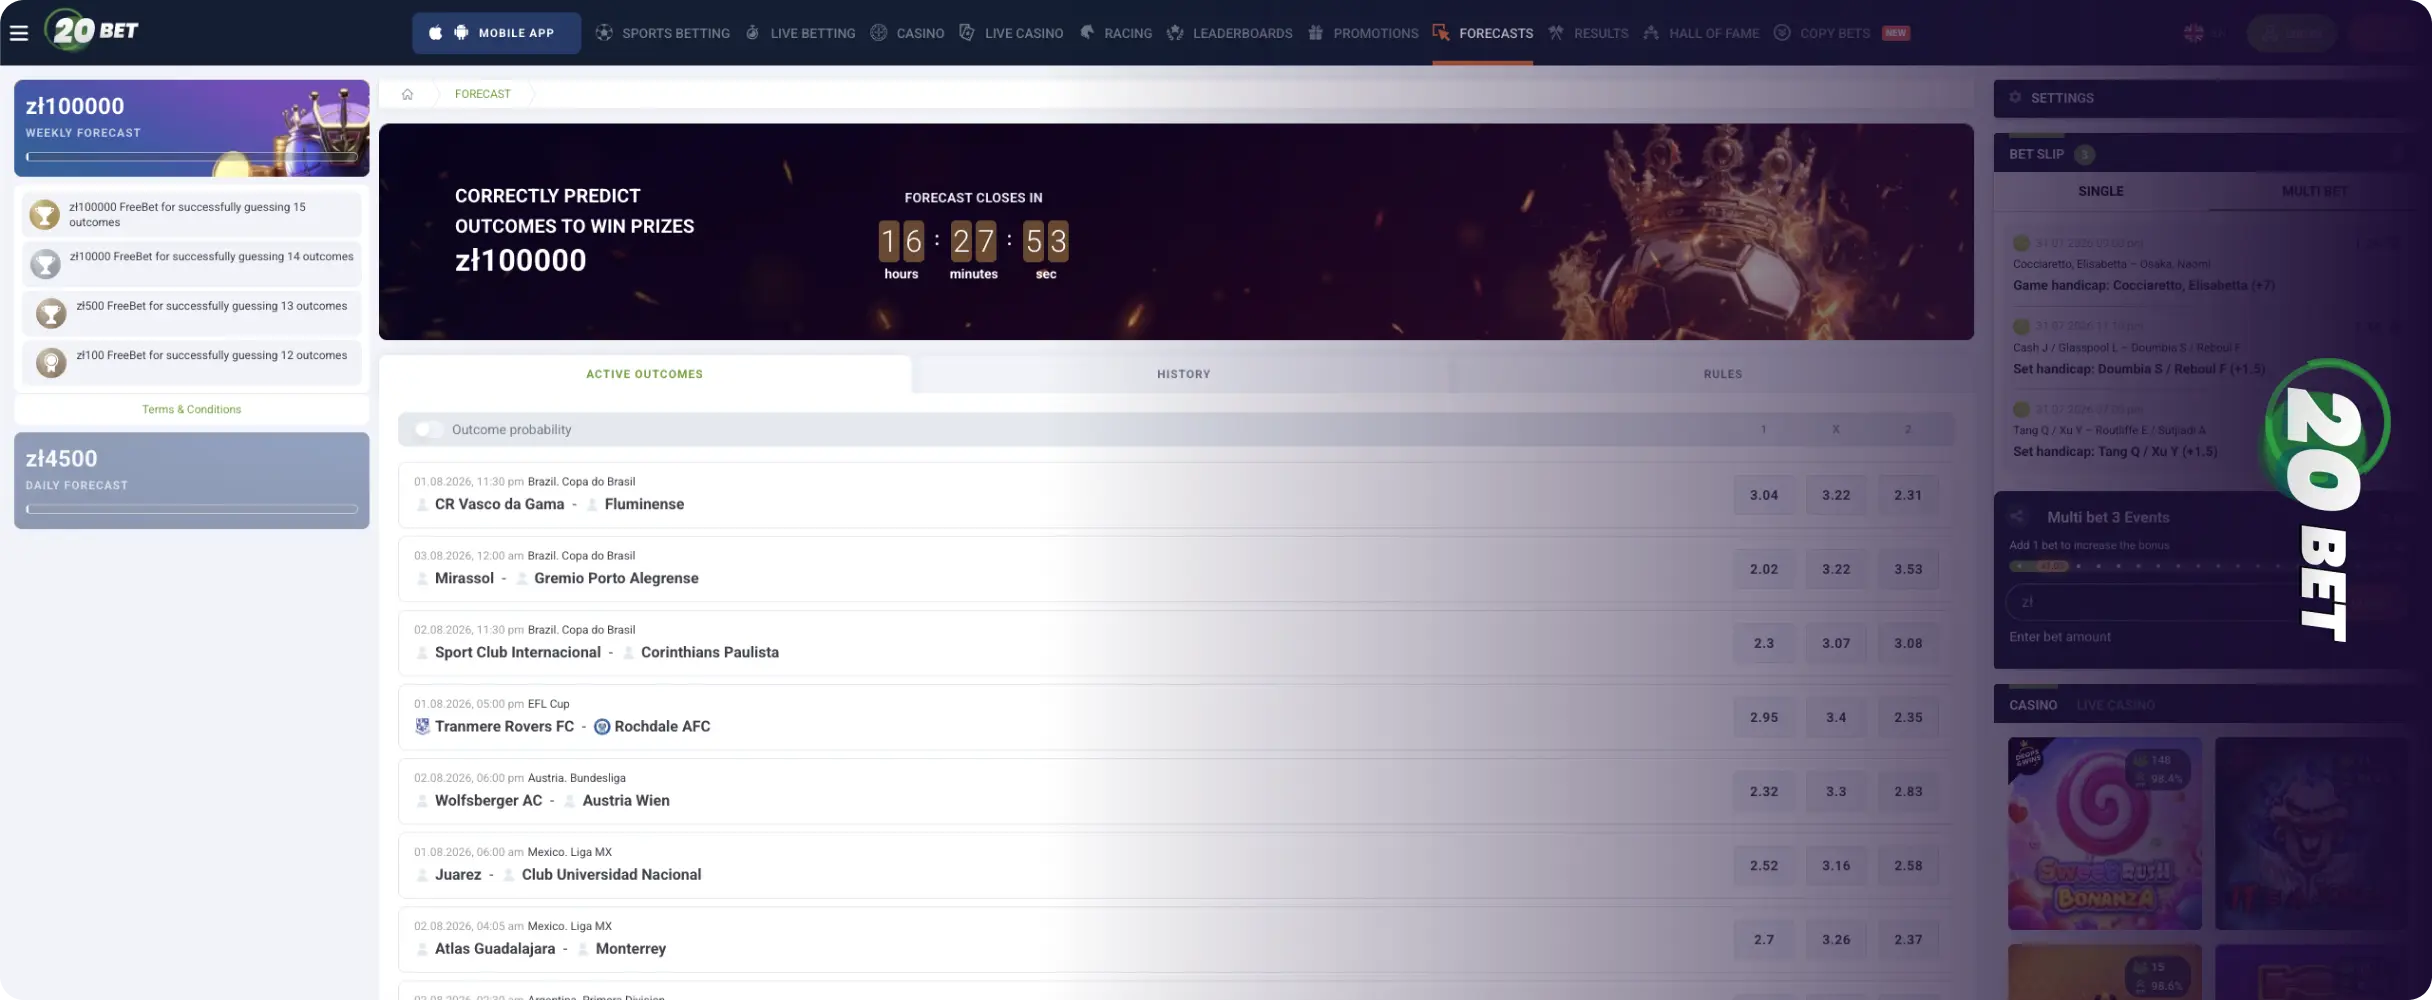Click Mirassol team name
Viewport: 2432px width, 1000px height.
464,578
